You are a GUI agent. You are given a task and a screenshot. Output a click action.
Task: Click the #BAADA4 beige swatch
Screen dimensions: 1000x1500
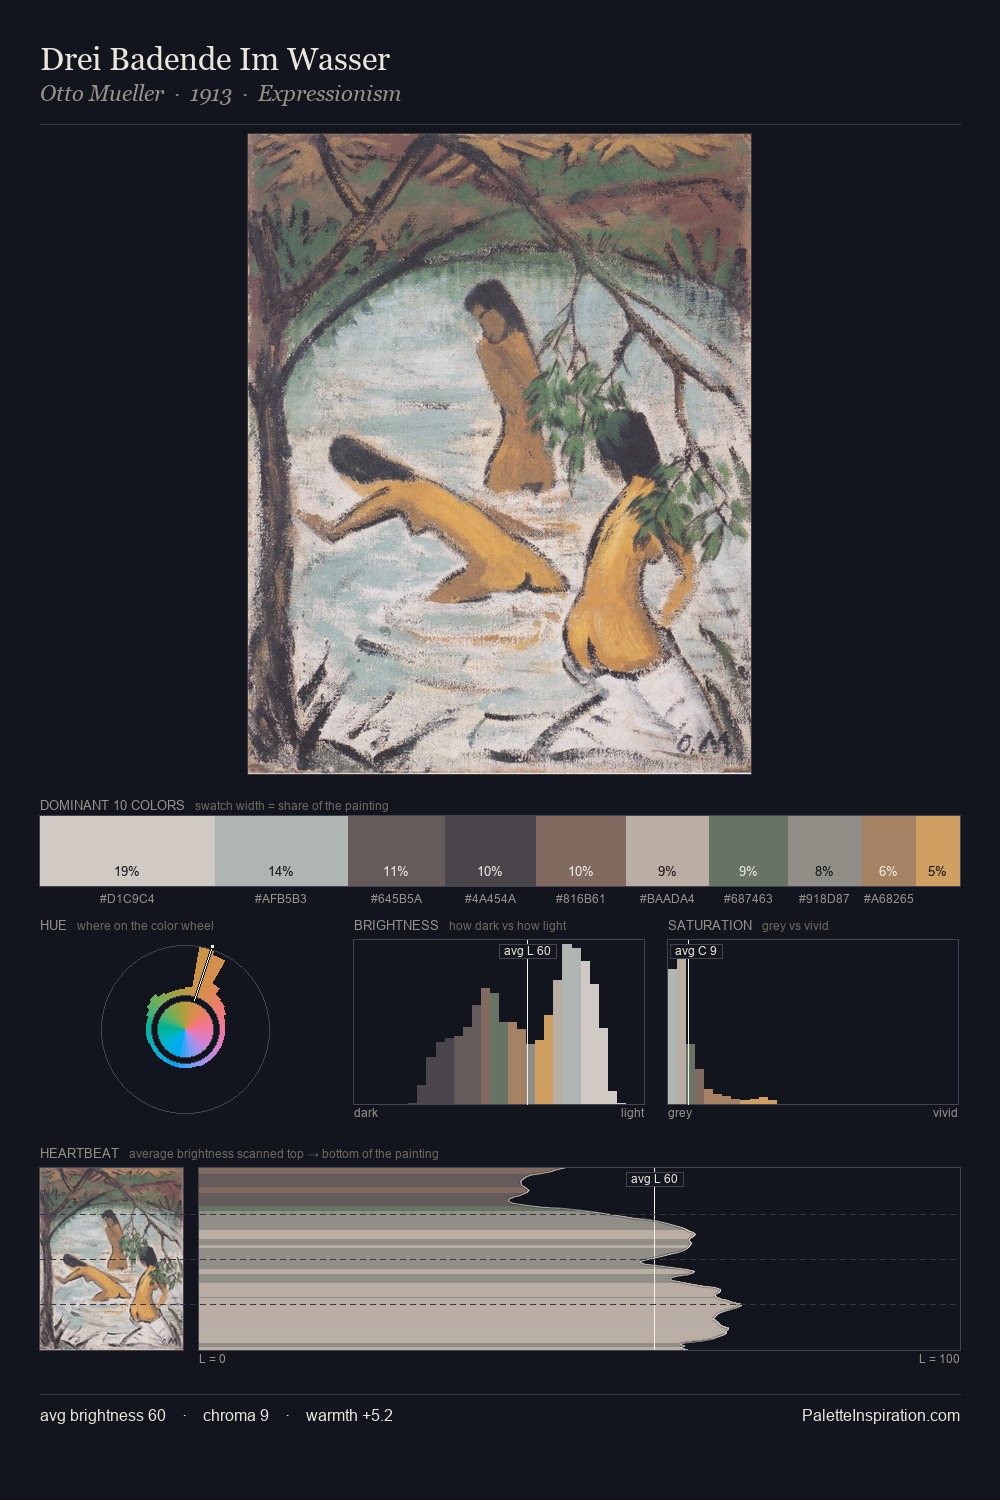click(x=667, y=851)
